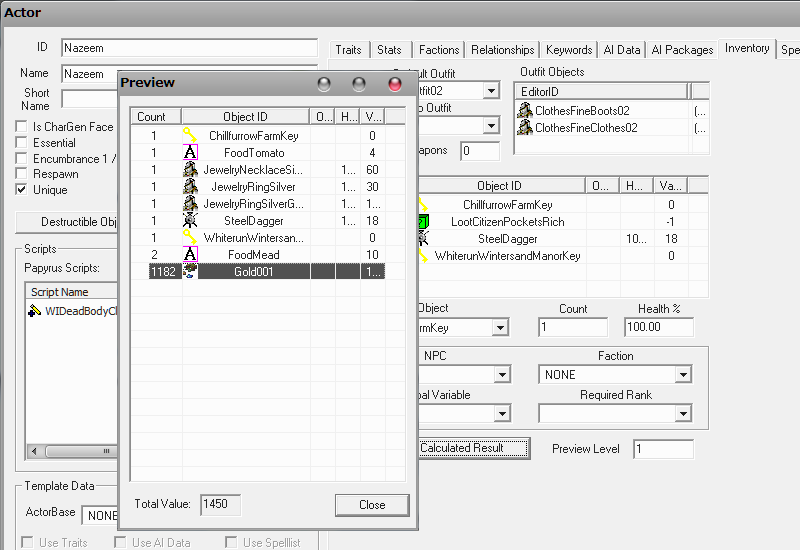Click the key icon beside ChillfurrowFarmKey in Preview
800x550 pixels.
pos(190,135)
